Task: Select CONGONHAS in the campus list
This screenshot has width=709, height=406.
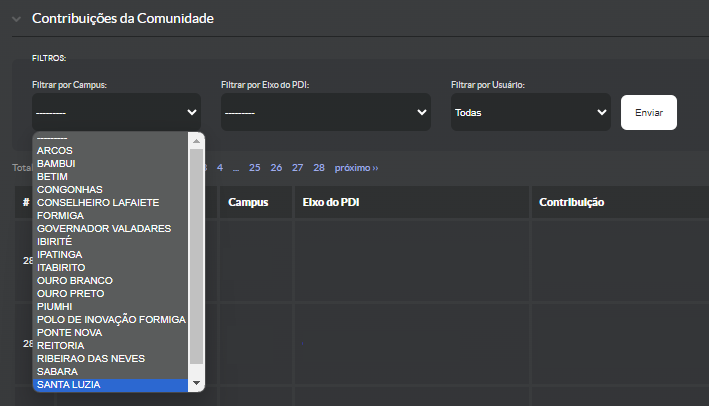Action: 69,189
